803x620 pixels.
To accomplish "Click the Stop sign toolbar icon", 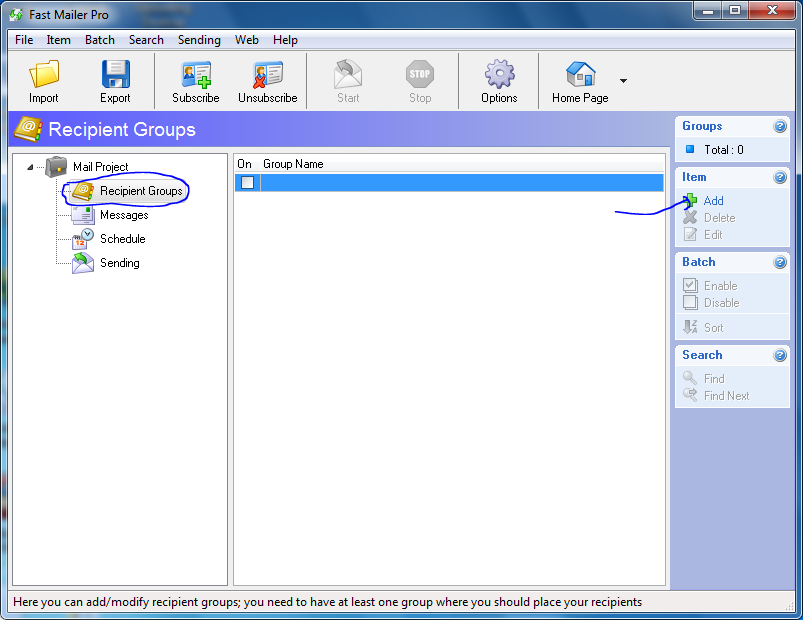I will coord(420,74).
